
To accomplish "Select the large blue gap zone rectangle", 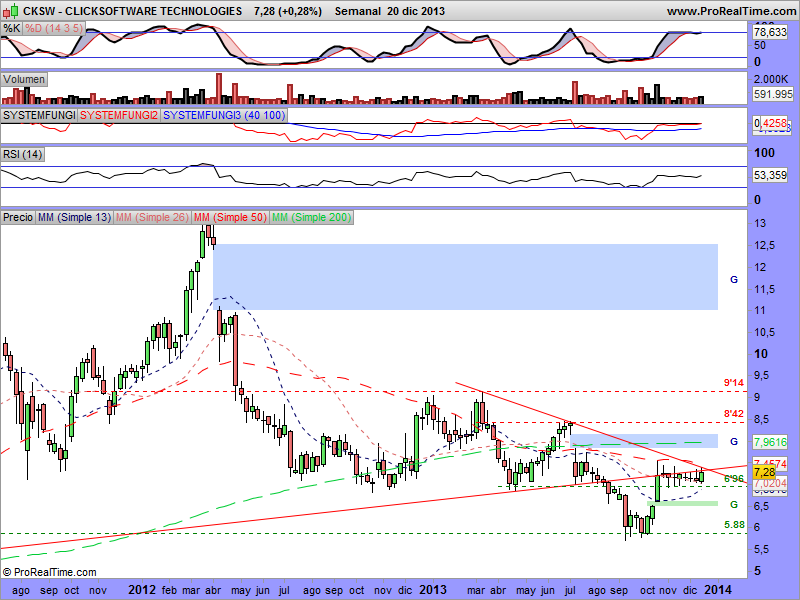I will (465, 276).
